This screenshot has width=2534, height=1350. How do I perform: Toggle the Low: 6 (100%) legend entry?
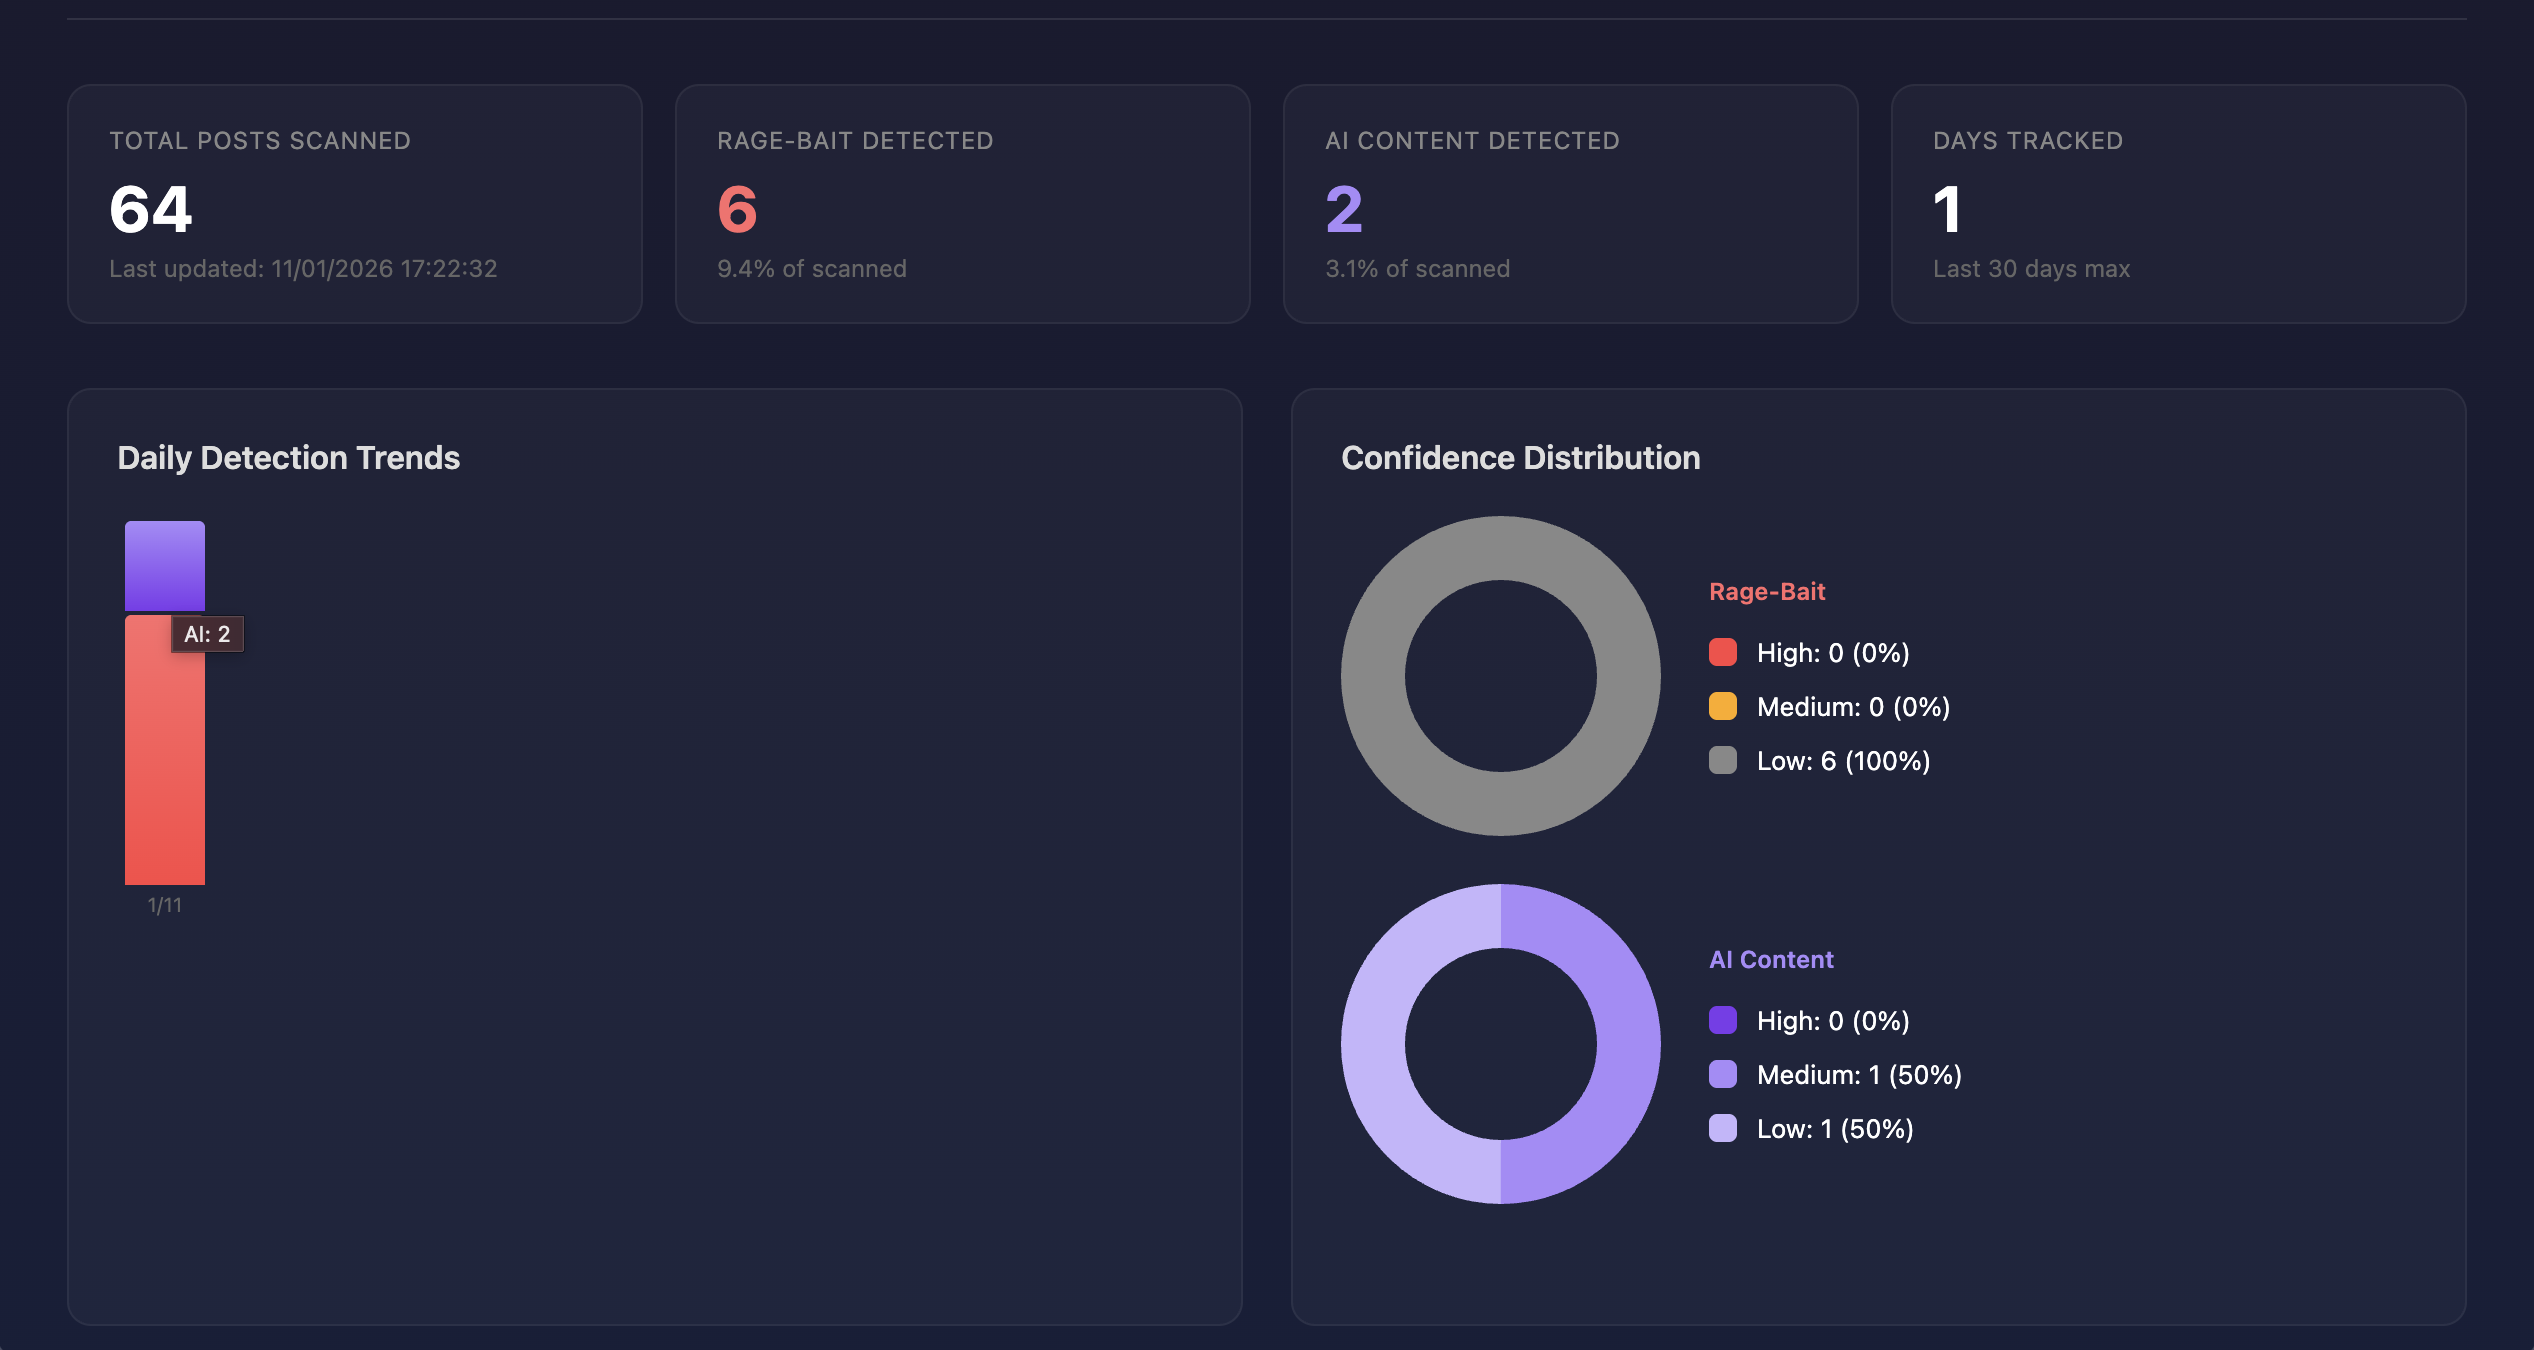(x=1843, y=760)
